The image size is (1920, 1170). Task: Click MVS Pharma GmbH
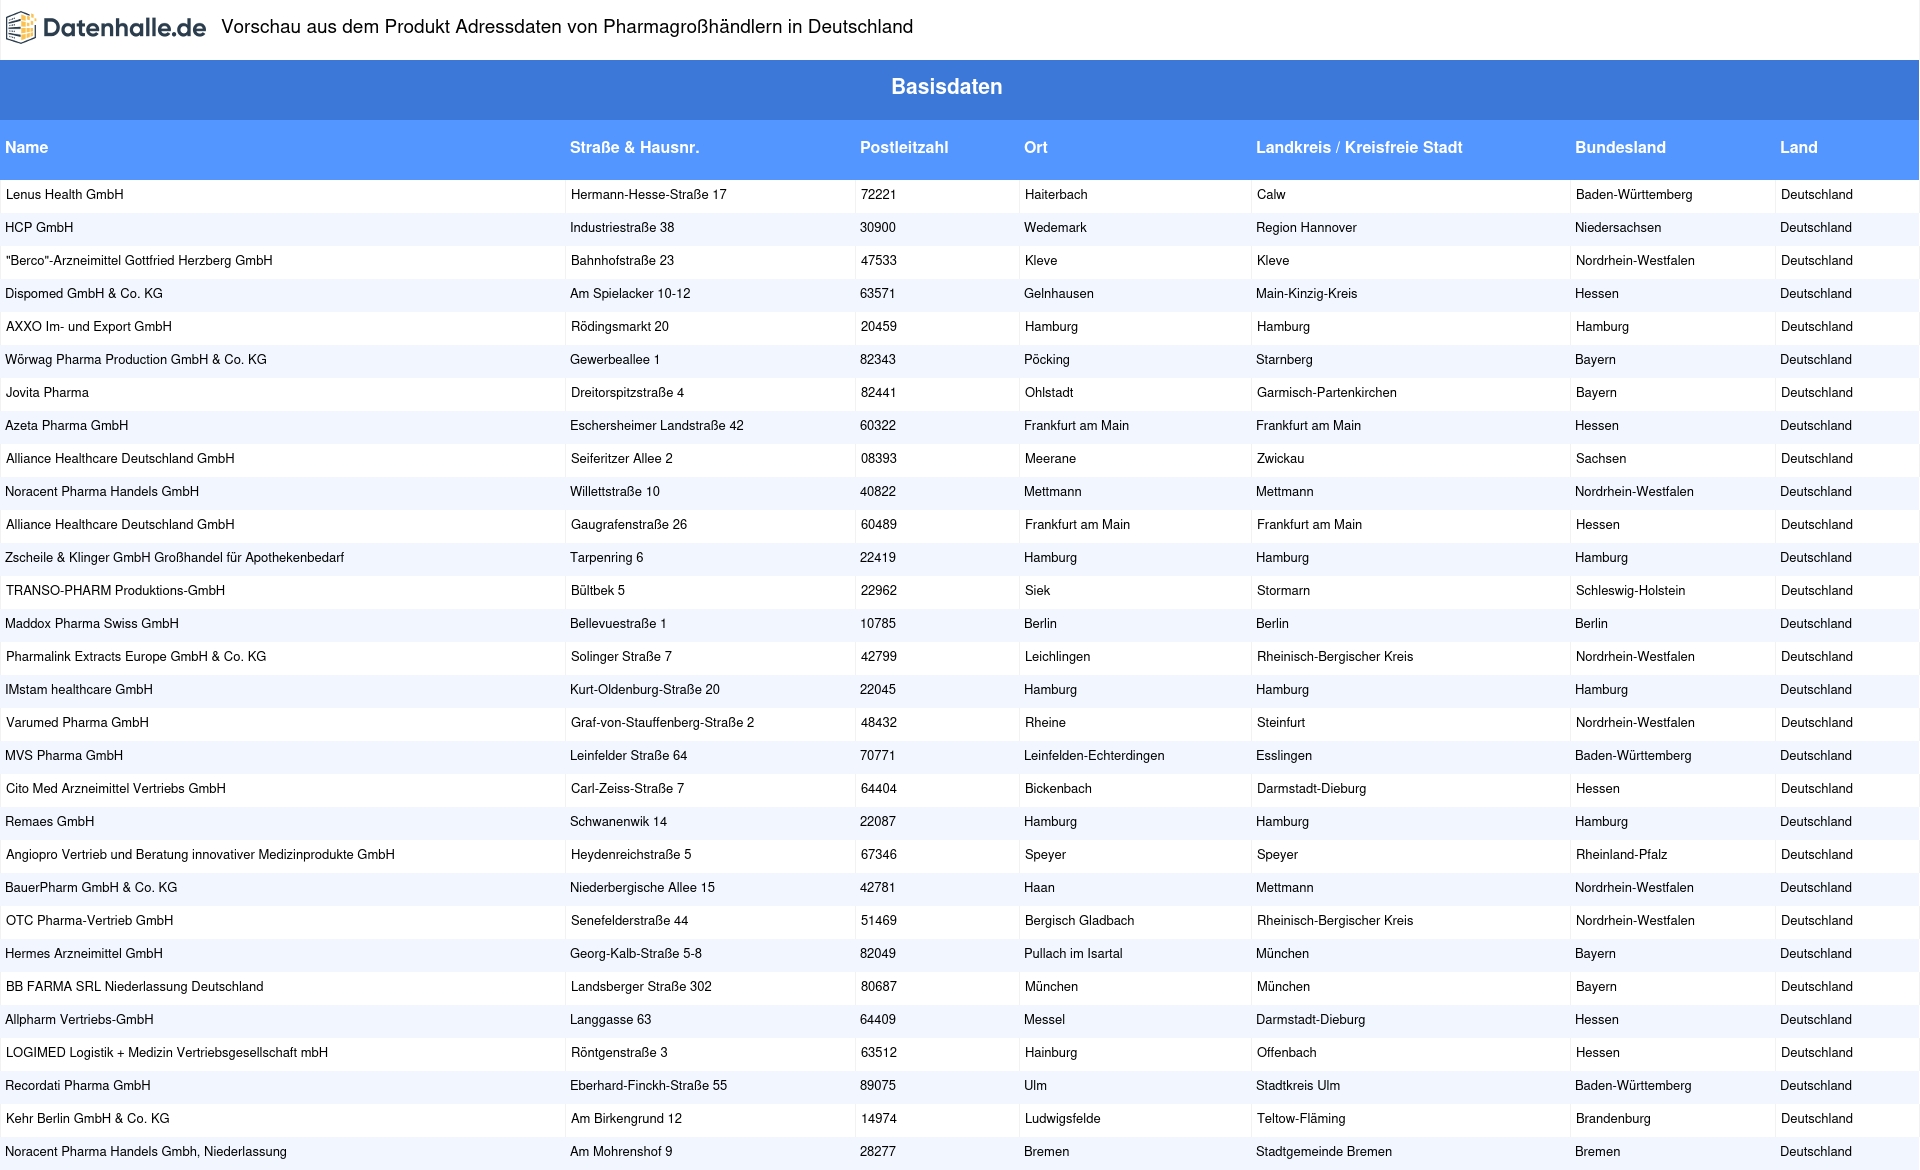tap(64, 755)
